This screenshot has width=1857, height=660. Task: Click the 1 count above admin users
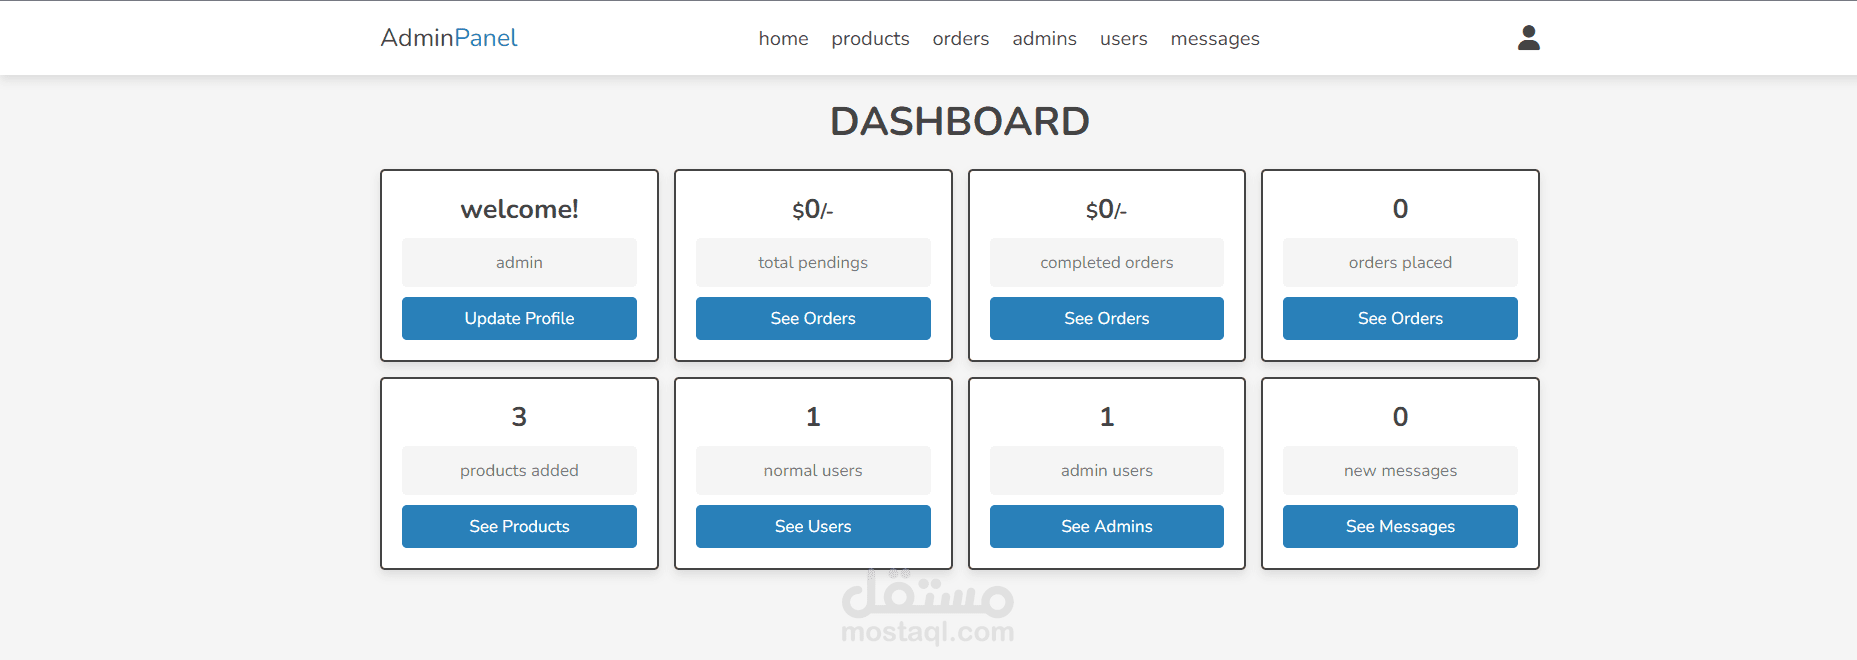pyautogui.click(x=1107, y=417)
